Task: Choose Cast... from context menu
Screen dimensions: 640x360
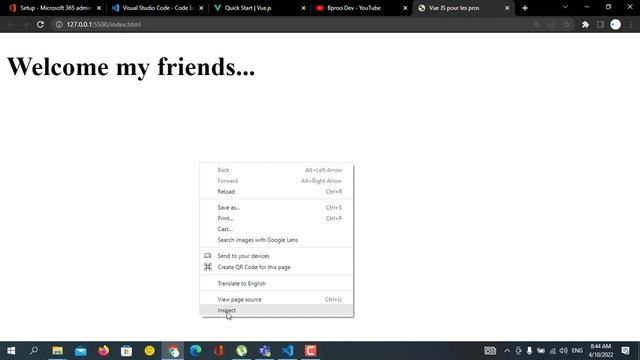Action: [276, 229]
